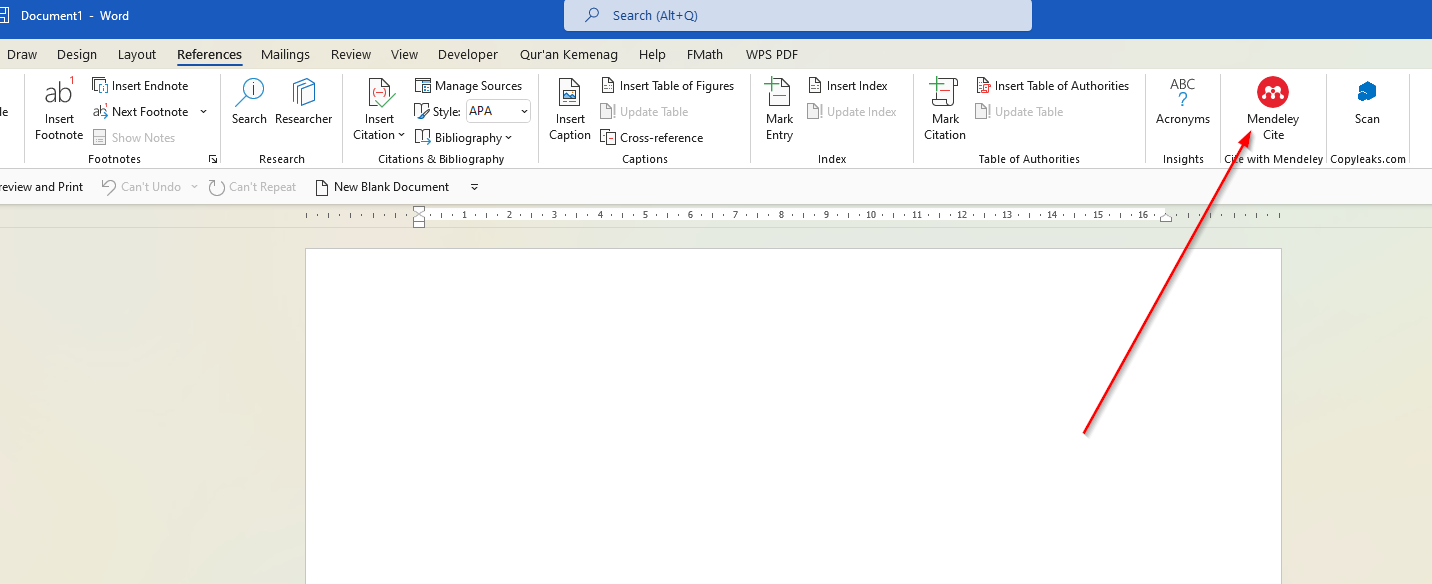The height and width of the screenshot is (584, 1432).
Task: Click the Search Alt+Q box
Action: pyautogui.click(x=797, y=15)
